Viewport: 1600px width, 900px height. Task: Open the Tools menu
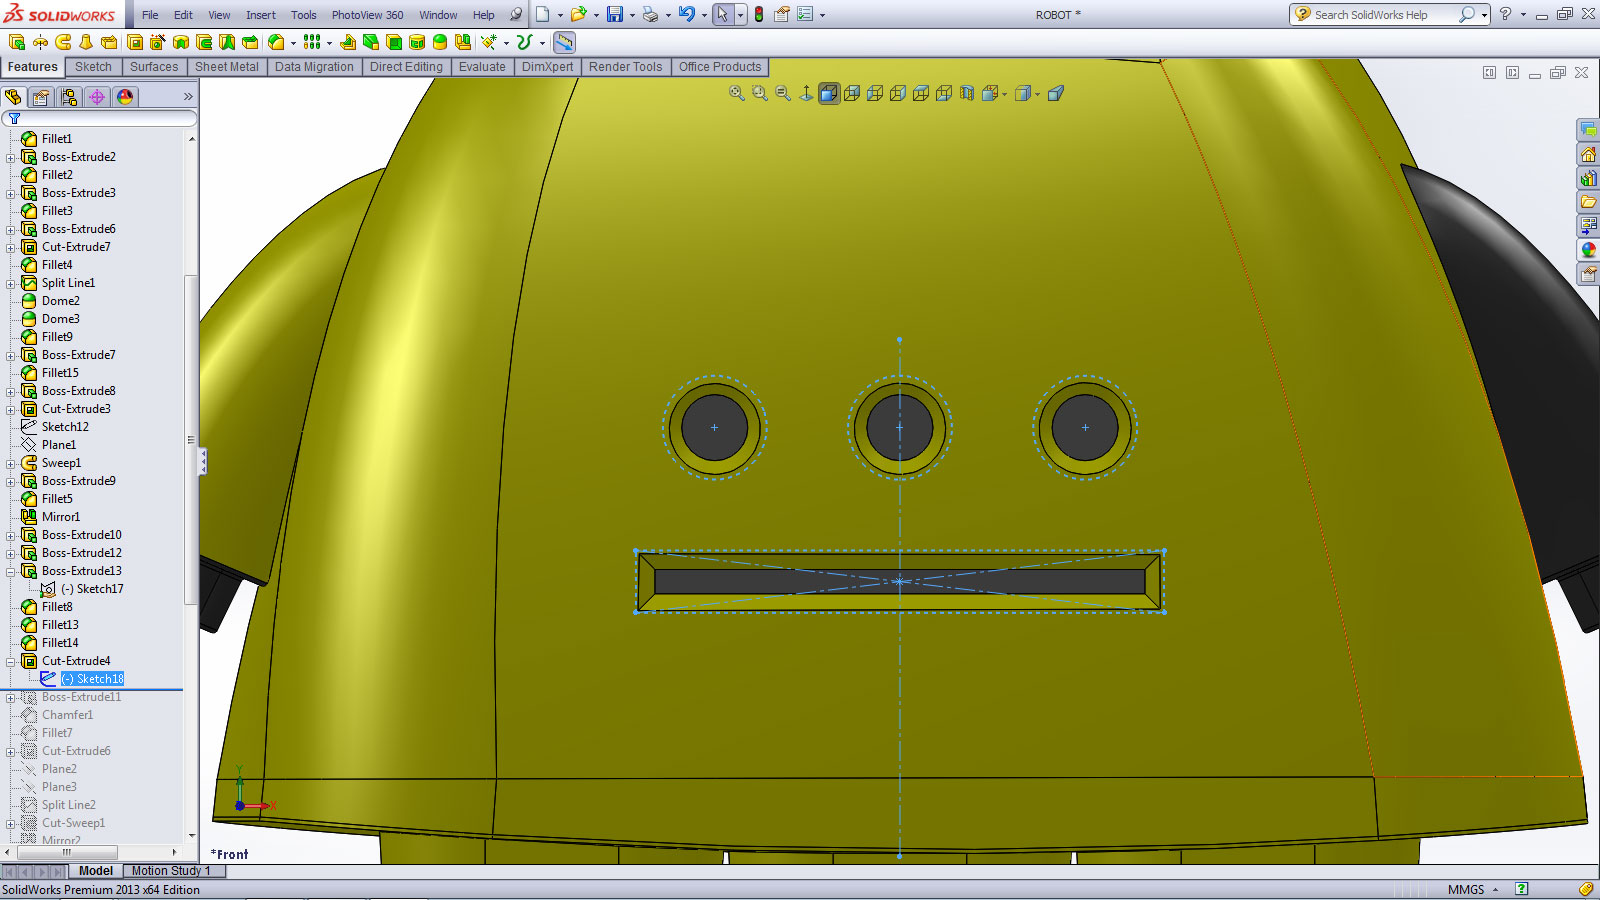(x=303, y=15)
